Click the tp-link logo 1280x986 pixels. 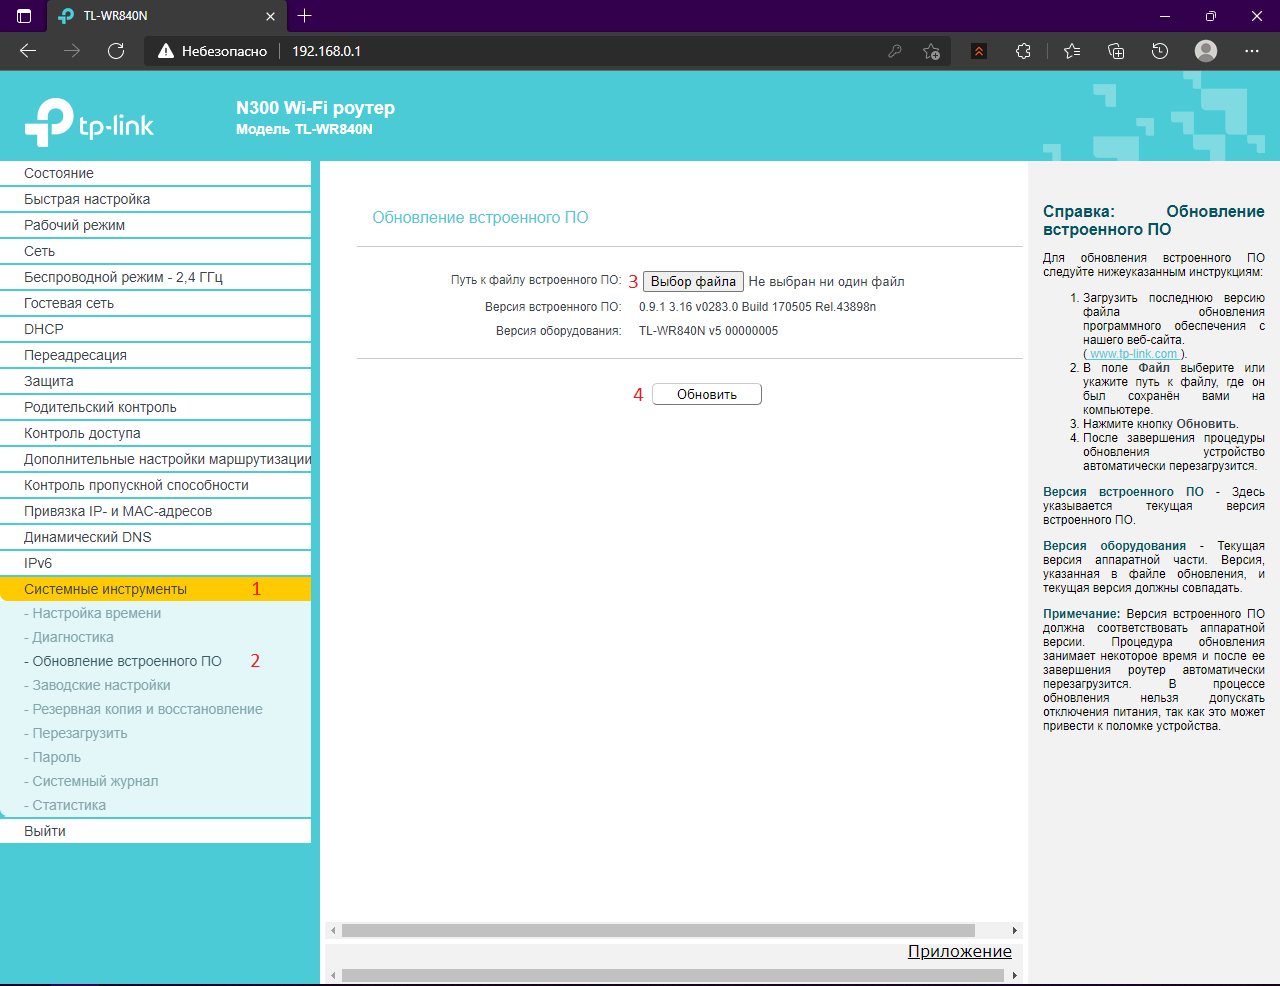(90, 123)
